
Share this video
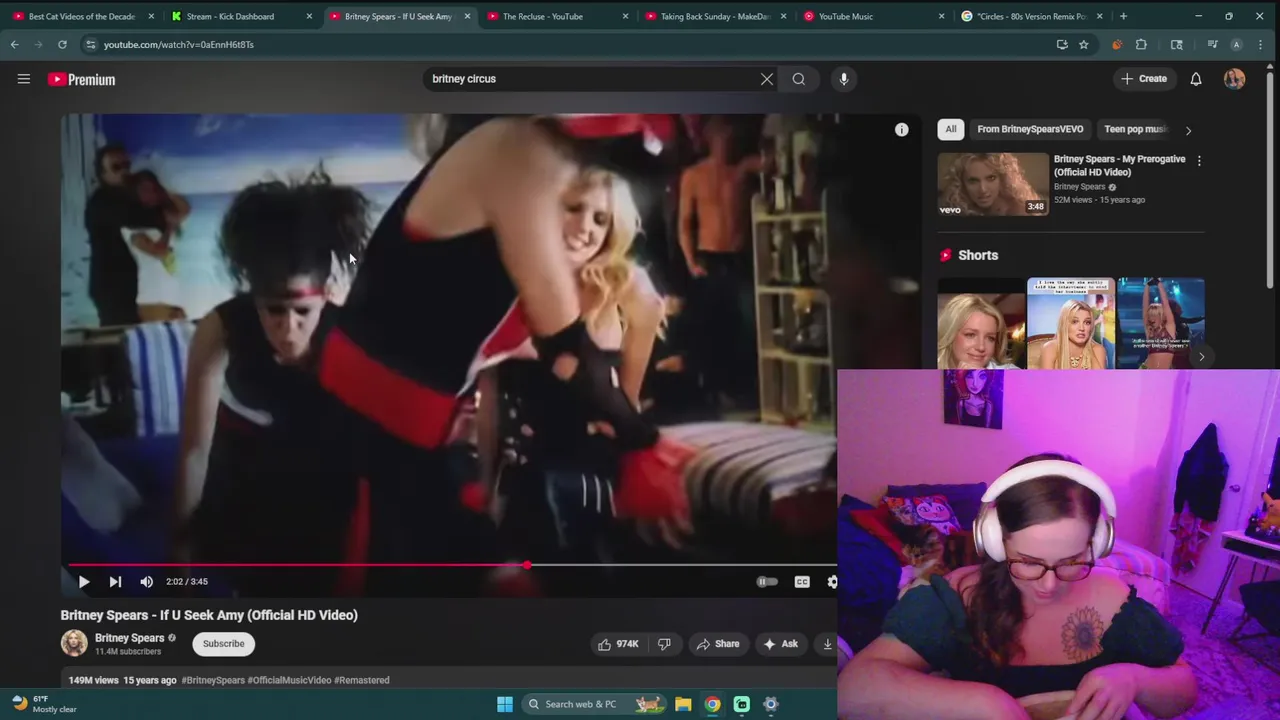(718, 644)
